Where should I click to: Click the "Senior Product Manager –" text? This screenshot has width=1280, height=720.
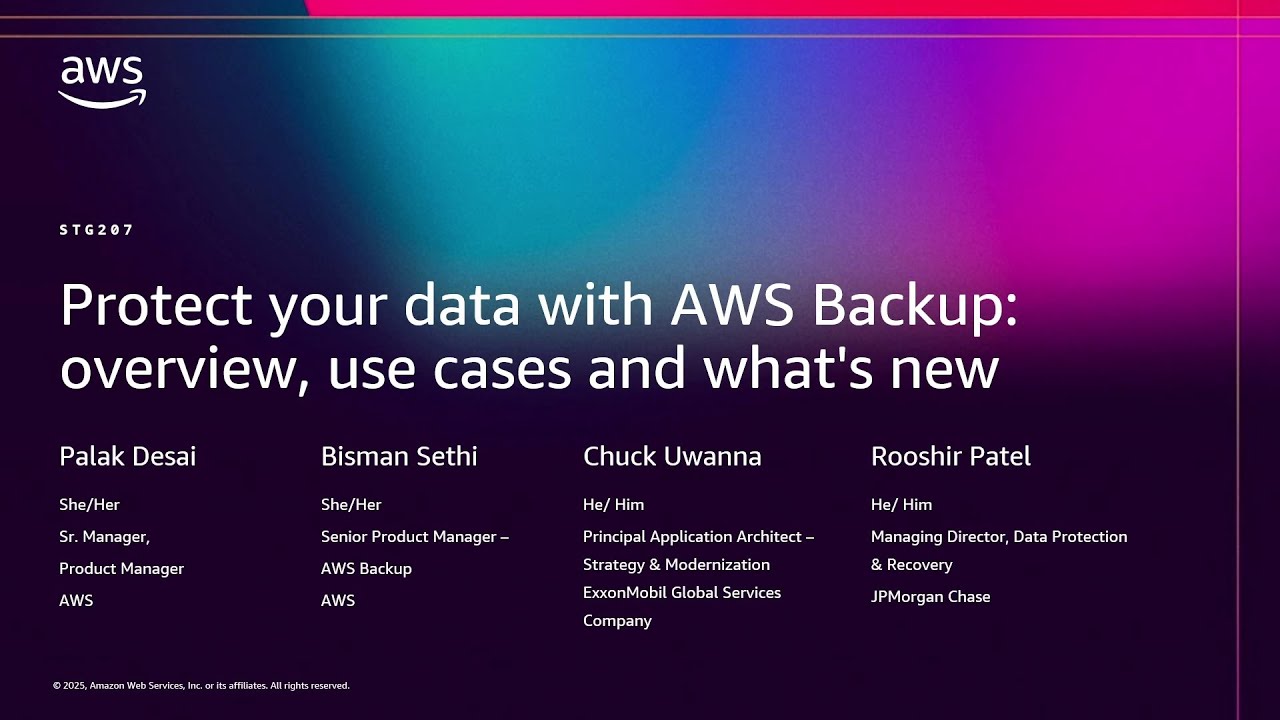tap(415, 537)
